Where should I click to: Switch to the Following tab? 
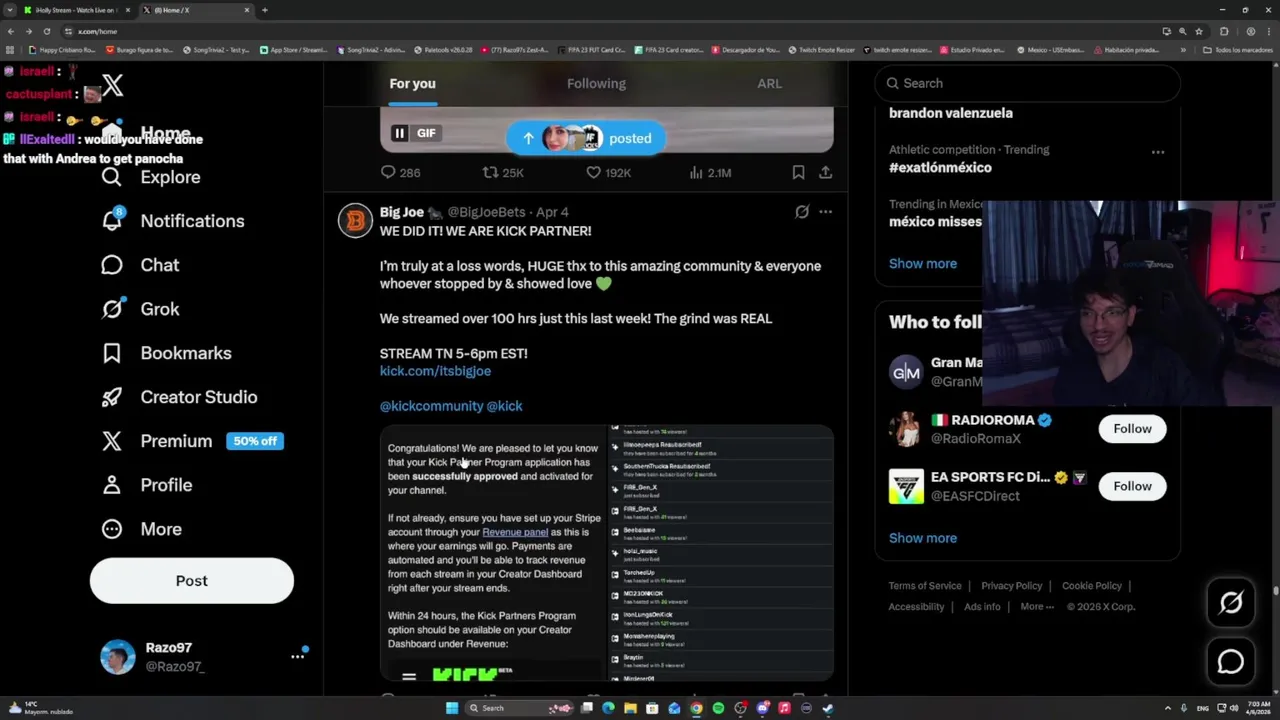pos(596,84)
